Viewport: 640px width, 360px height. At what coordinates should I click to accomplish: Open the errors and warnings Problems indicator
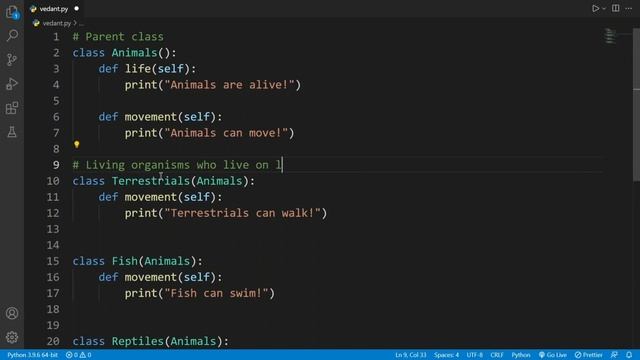78,355
